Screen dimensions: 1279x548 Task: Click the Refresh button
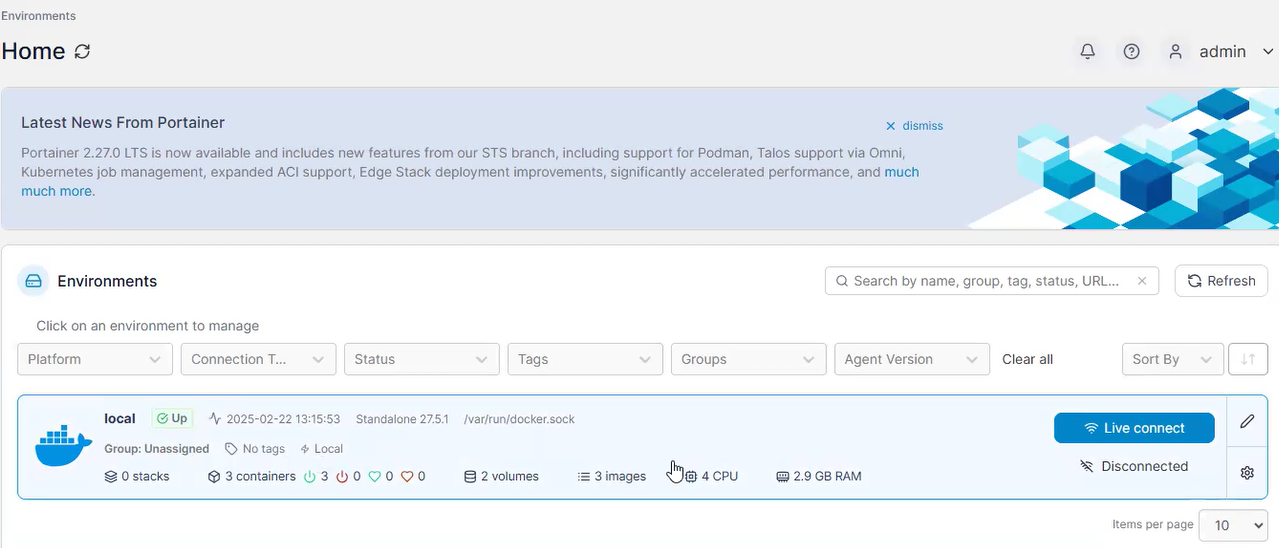[1221, 281]
